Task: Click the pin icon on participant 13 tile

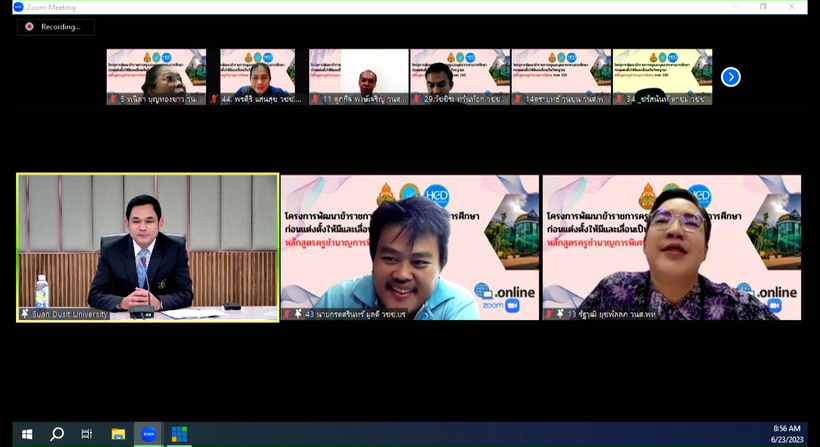Action: click(560, 314)
